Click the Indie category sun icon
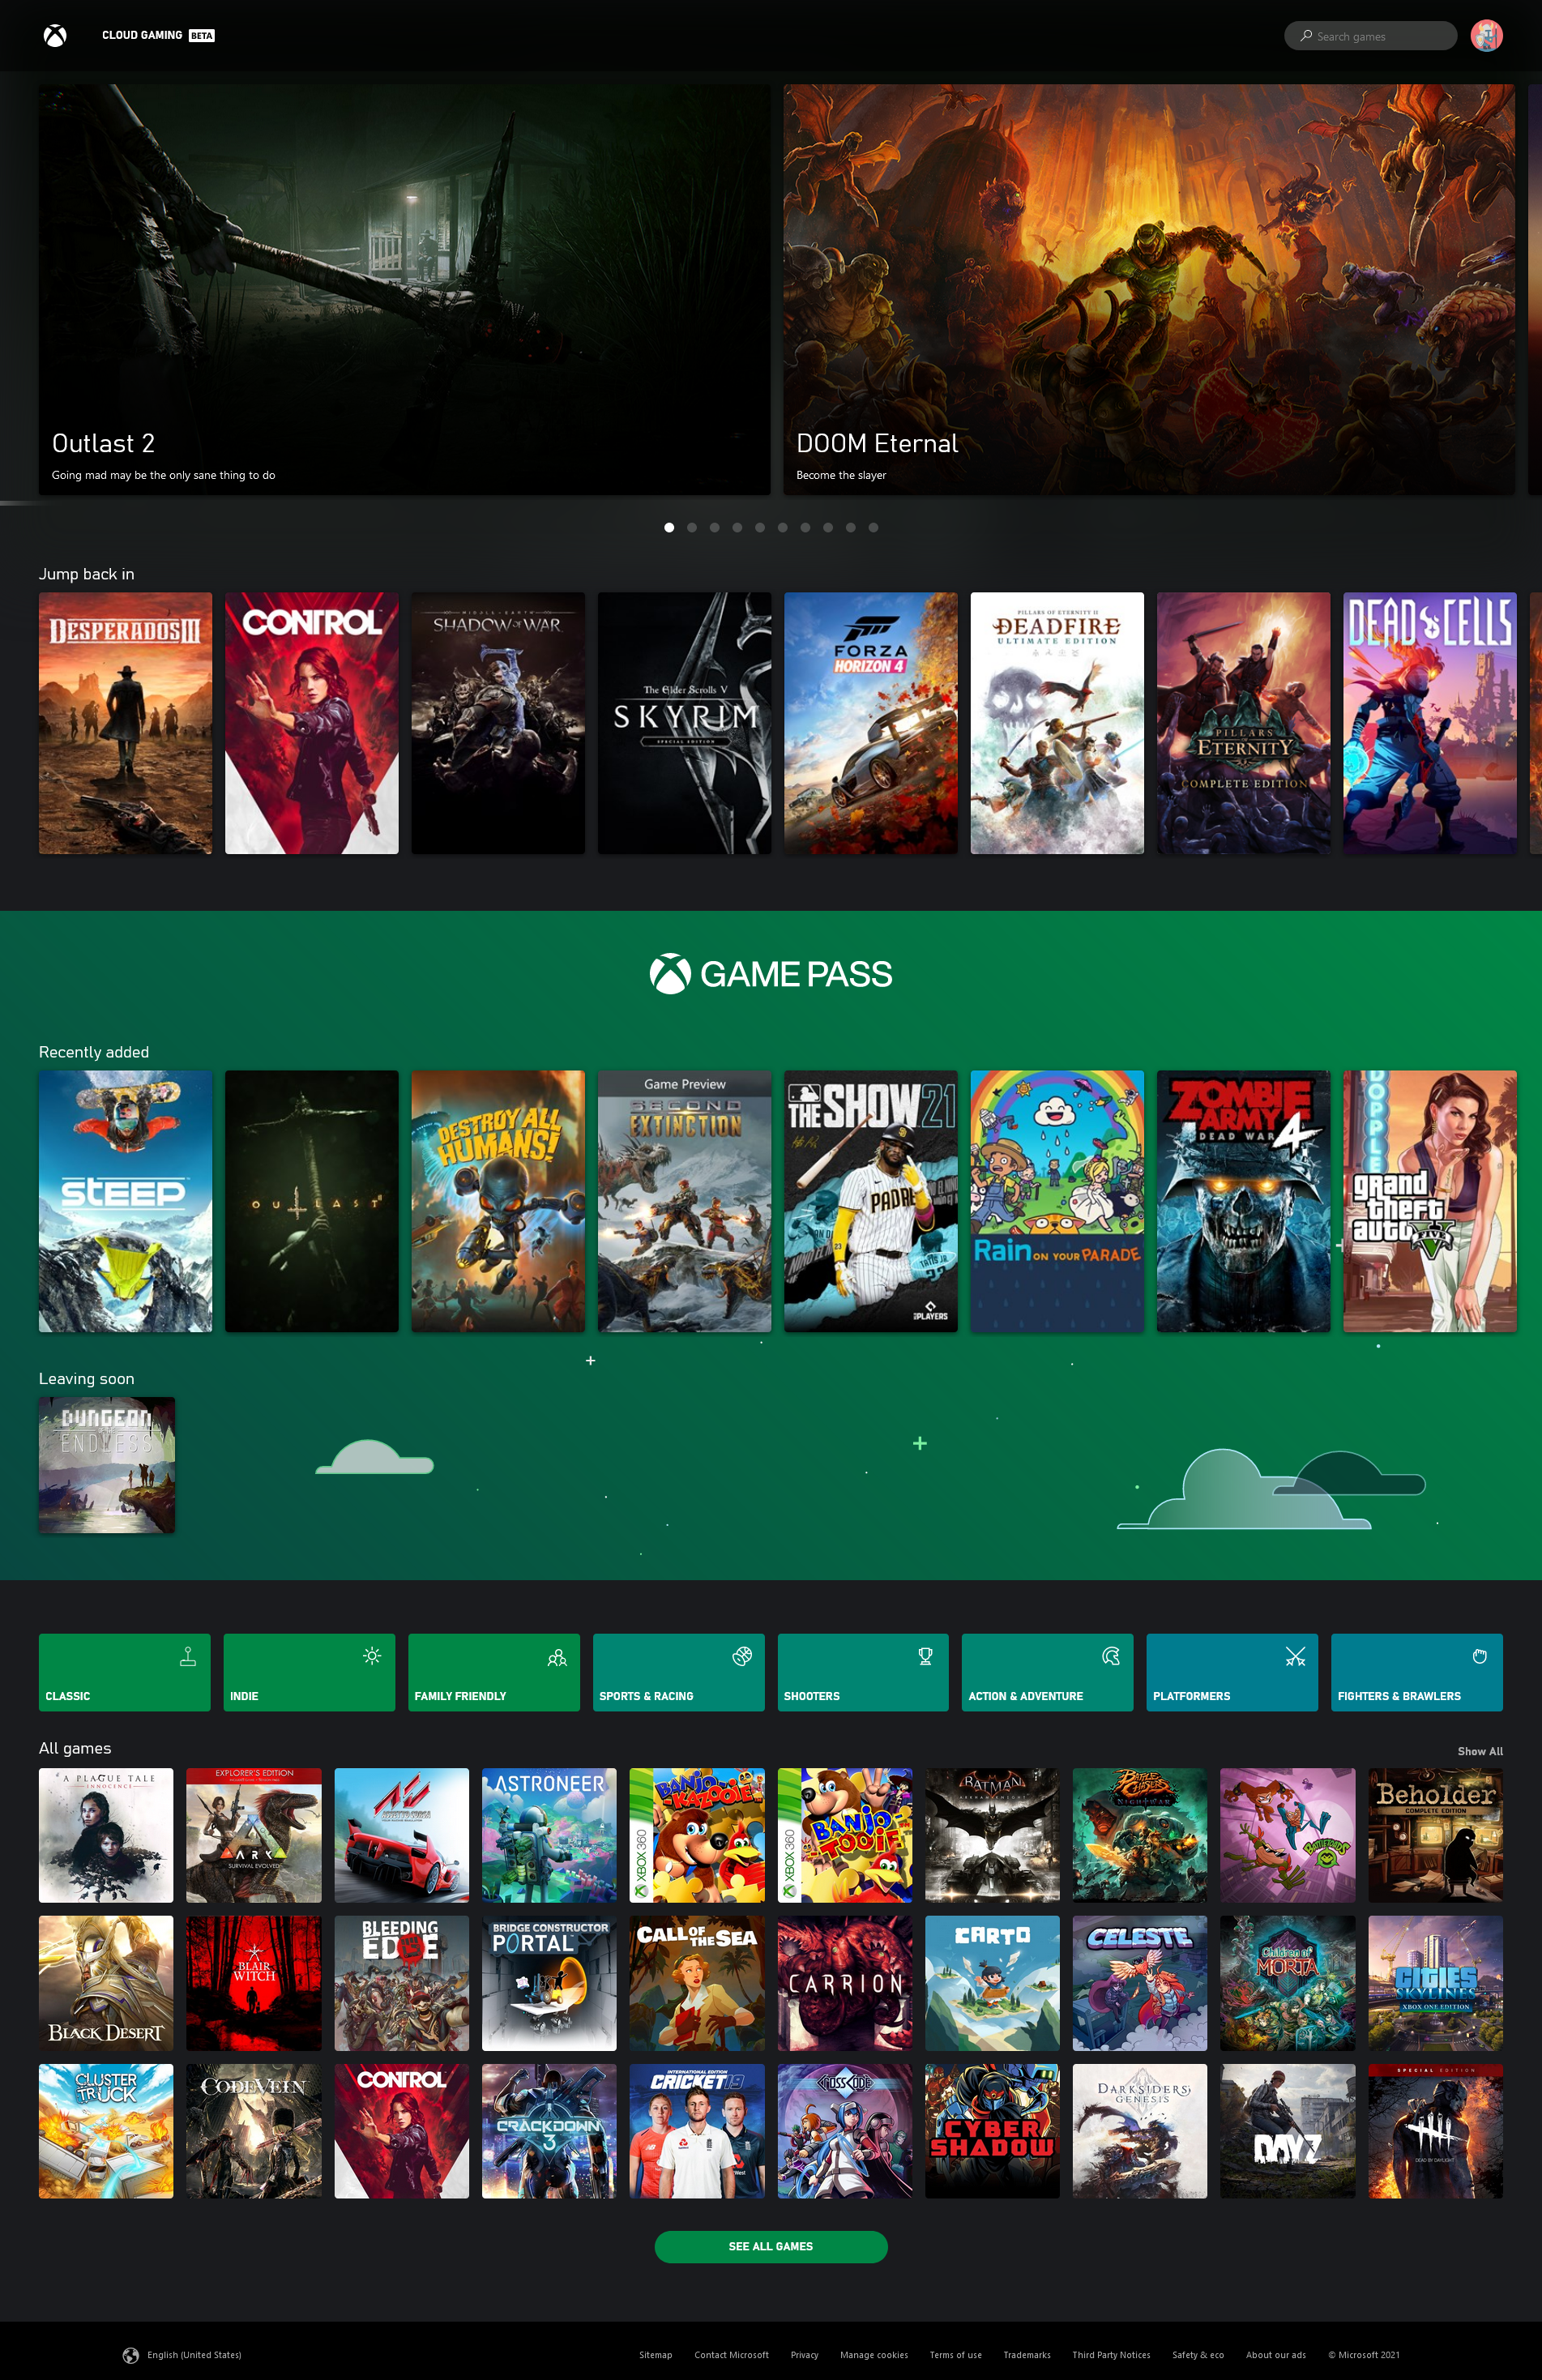Image resolution: width=1542 pixels, height=2380 pixels. [x=372, y=1656]
